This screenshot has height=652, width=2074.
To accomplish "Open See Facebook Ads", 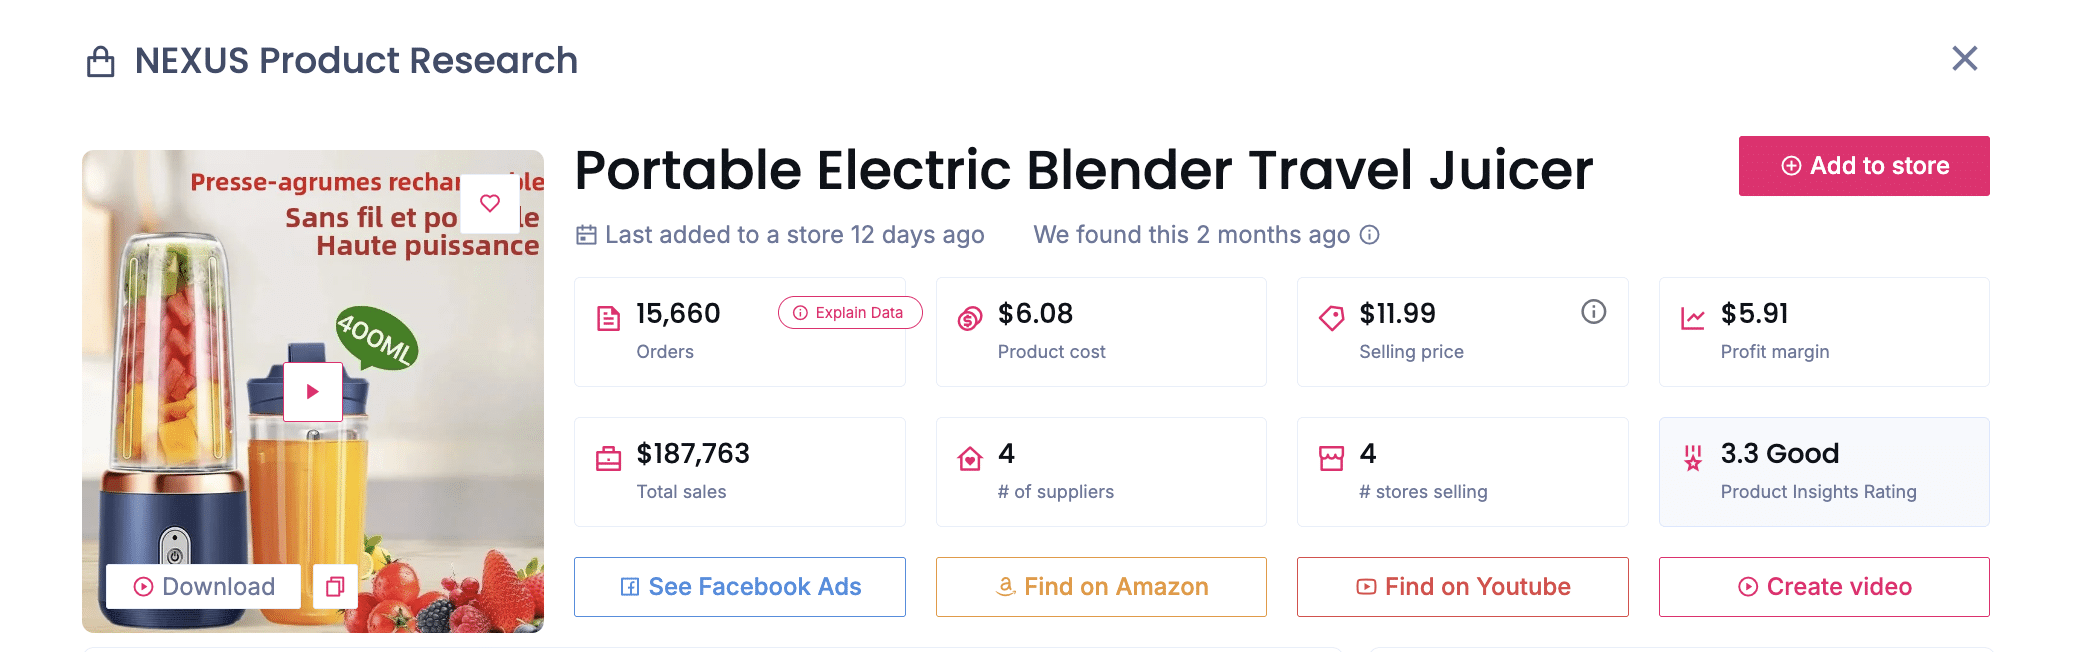I will [739, 587].
